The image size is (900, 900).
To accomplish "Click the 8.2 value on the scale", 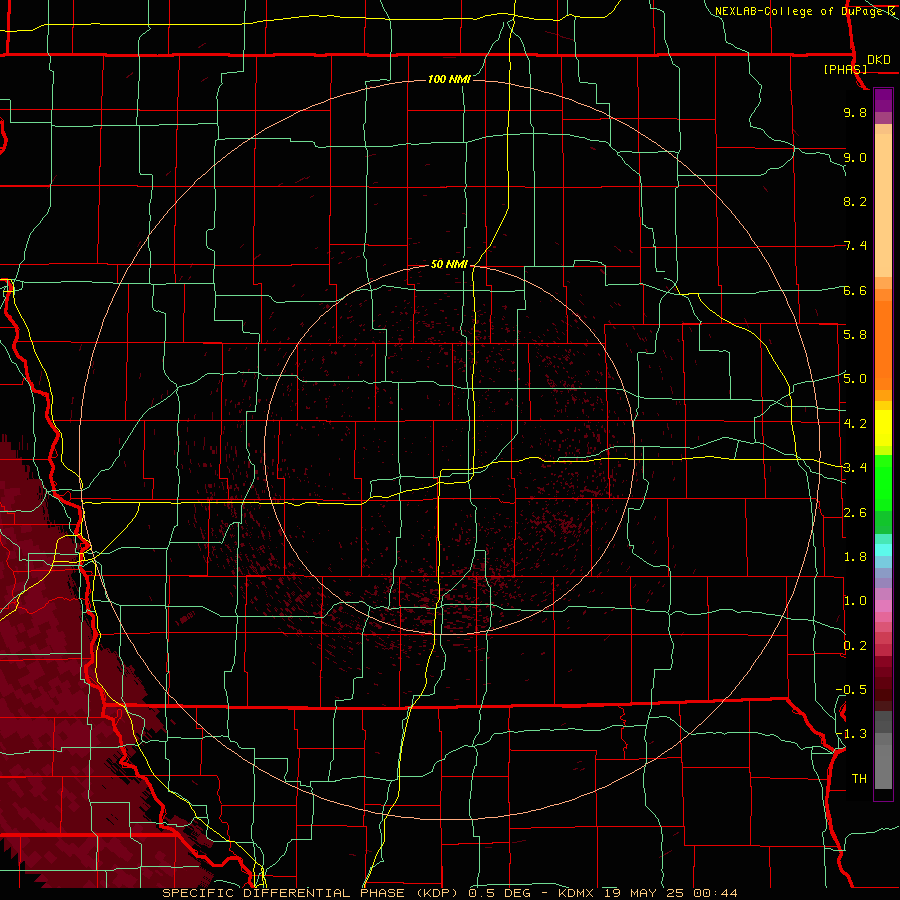I will [x=855, y=201].
